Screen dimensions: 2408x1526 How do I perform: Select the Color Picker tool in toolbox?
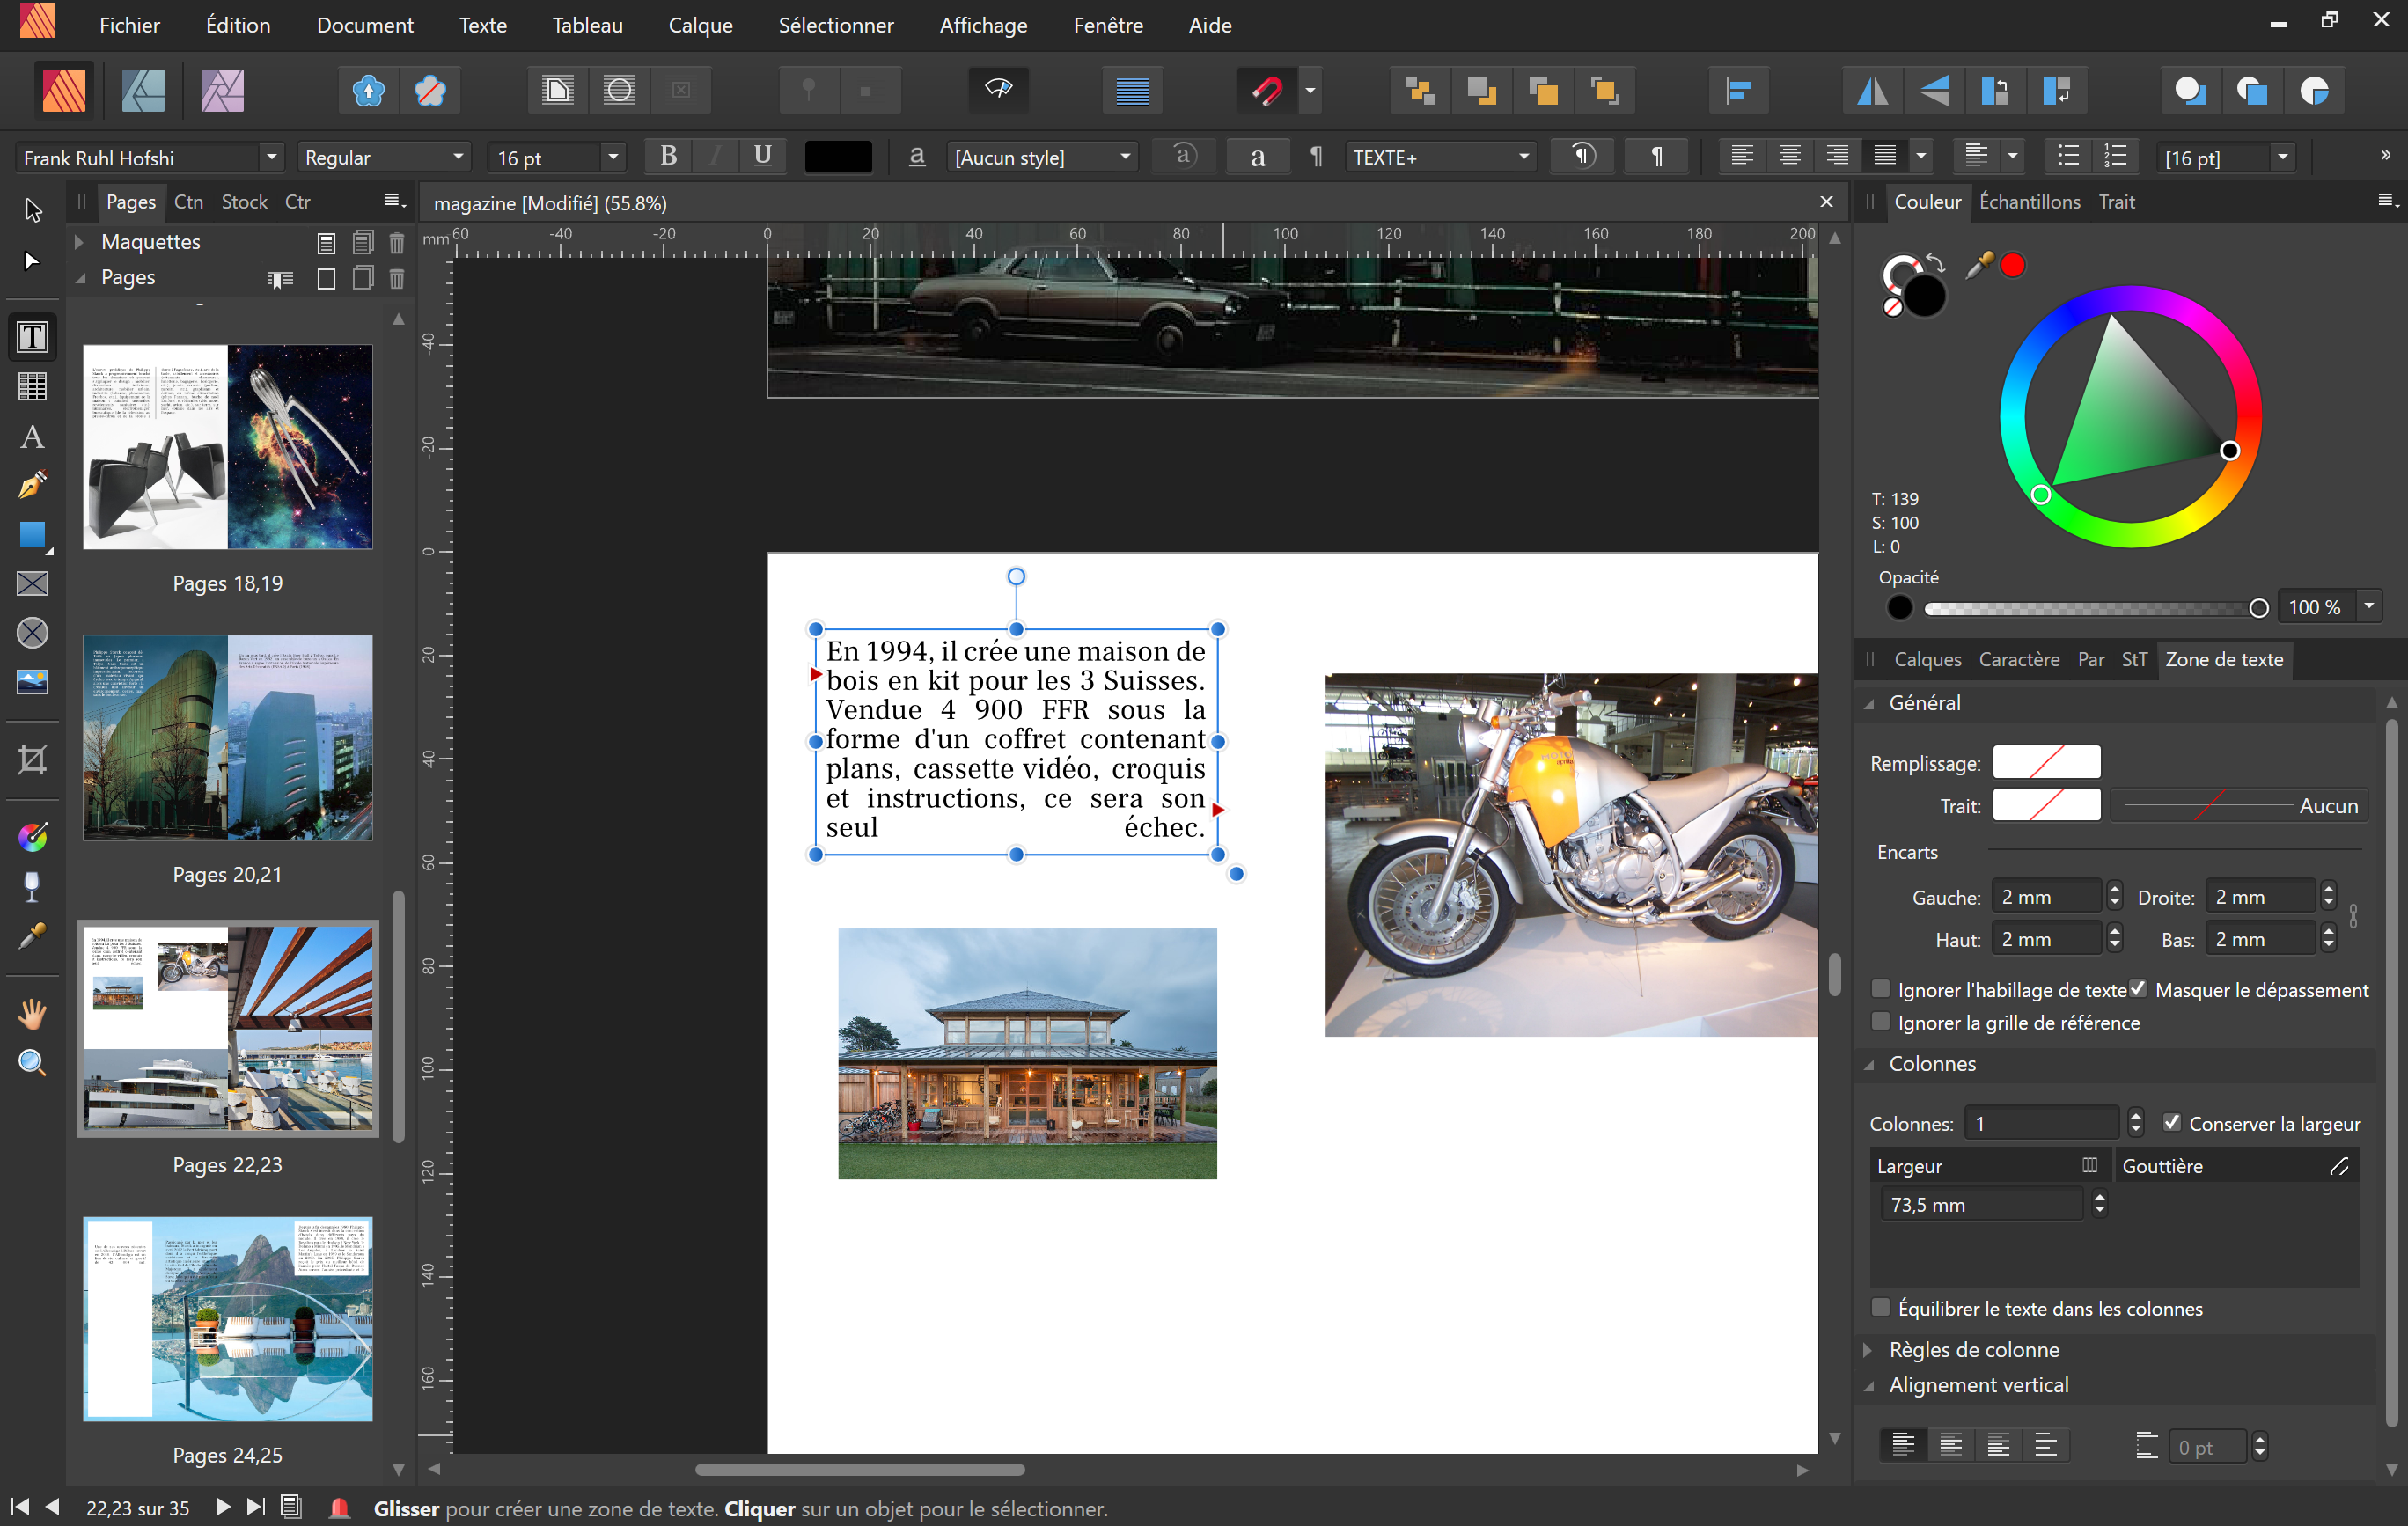click(x=32, y=936)
